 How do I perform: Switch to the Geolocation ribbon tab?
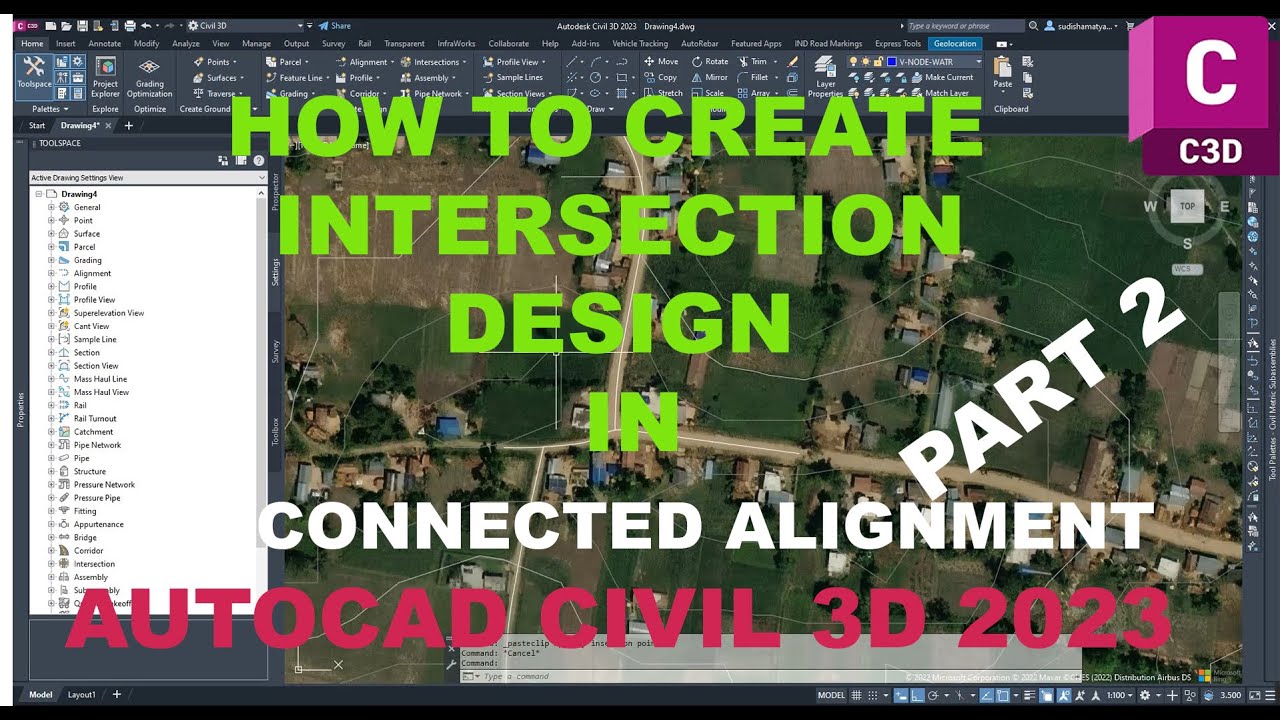click(955, 44)
